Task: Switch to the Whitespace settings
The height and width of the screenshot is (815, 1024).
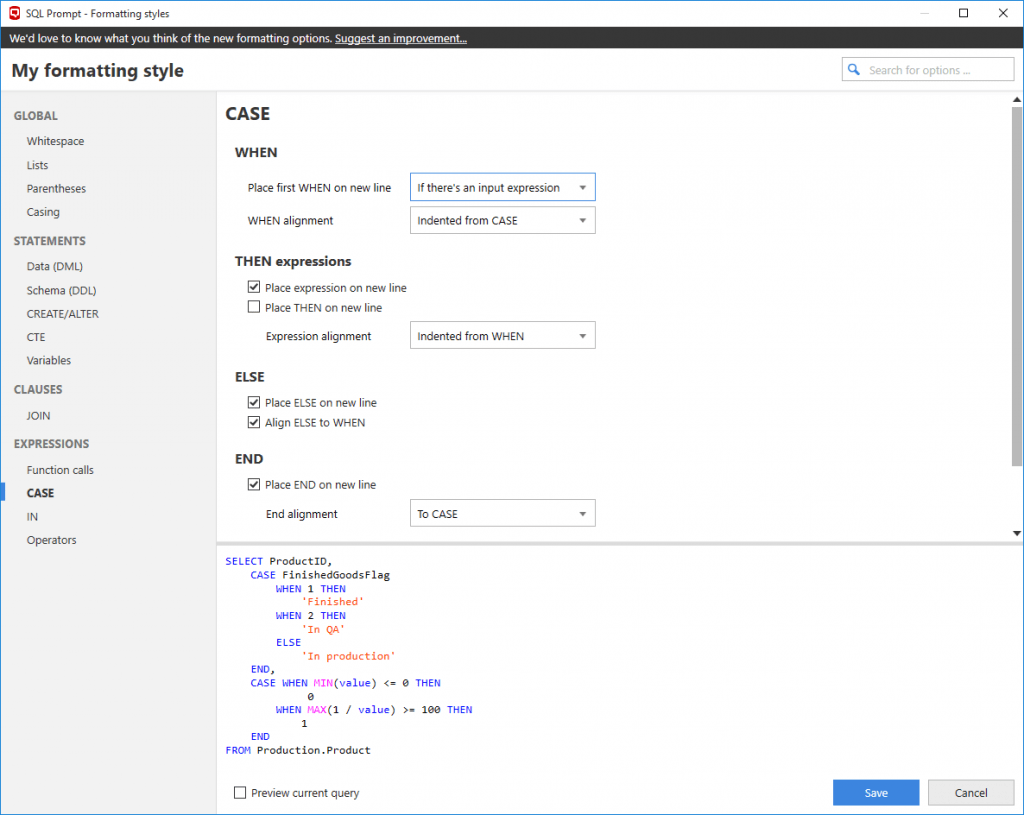Action: pos(54,140)
